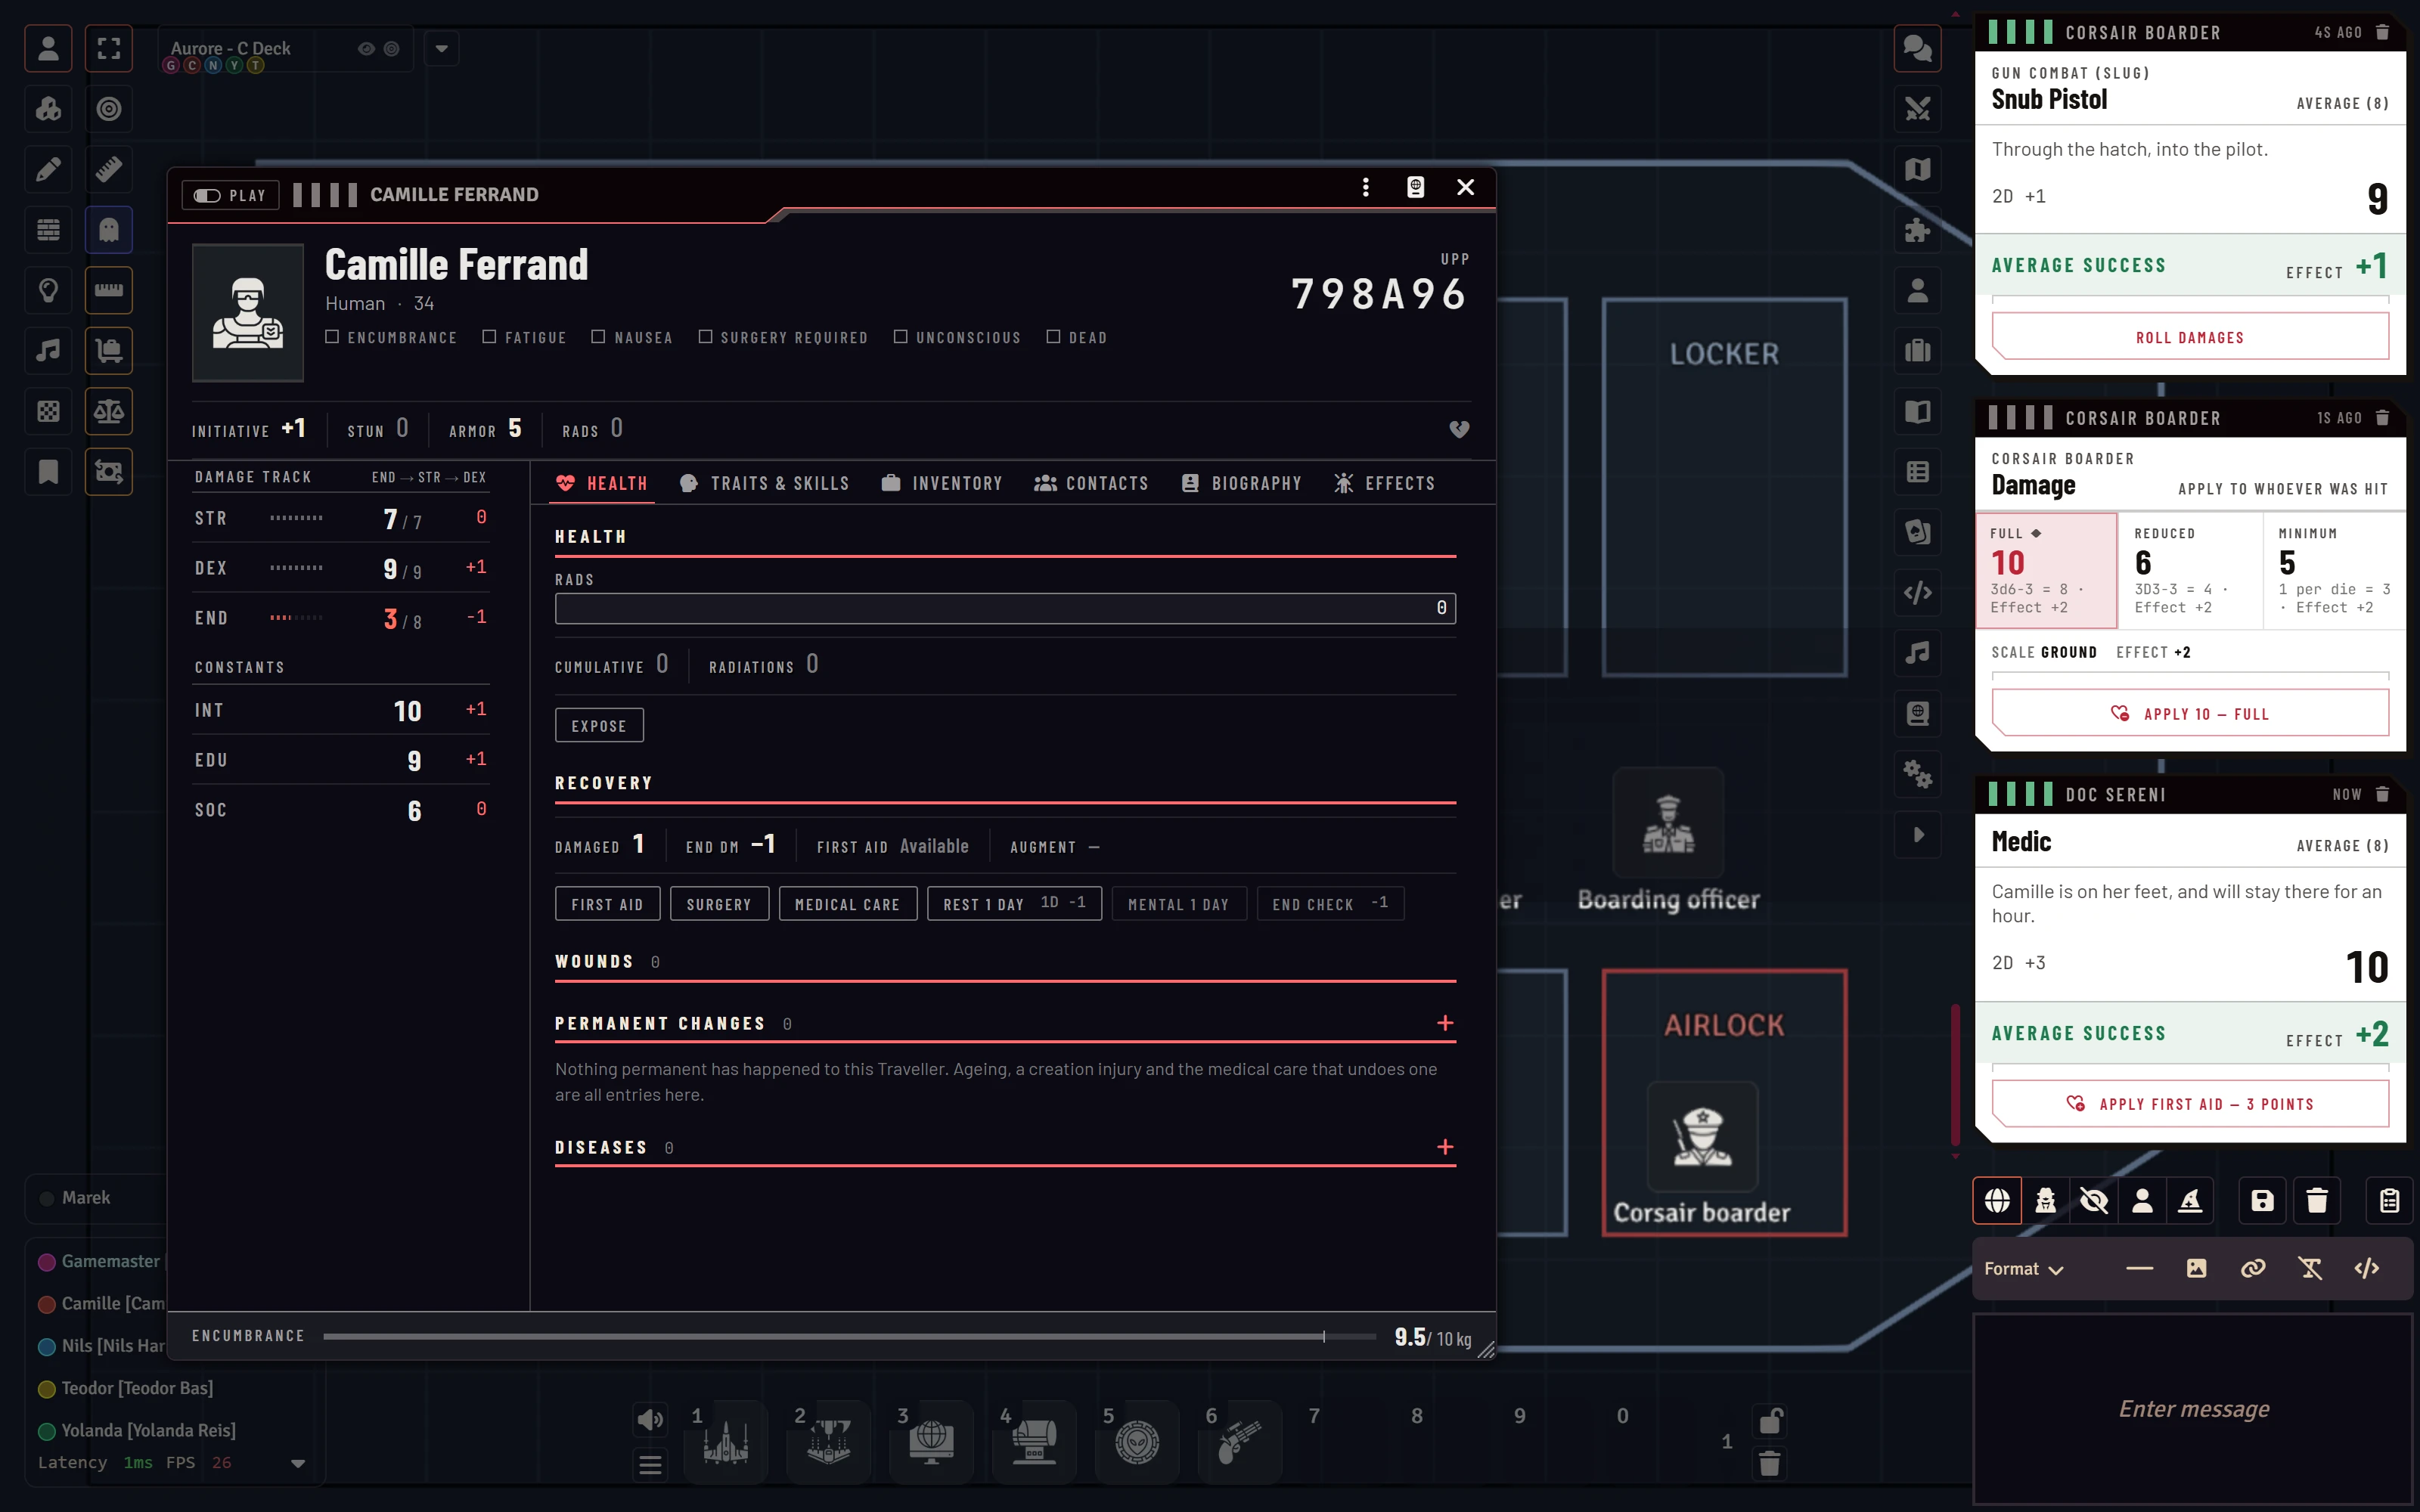Open the Format dropdown in chat editor

pos(2025,1269)
